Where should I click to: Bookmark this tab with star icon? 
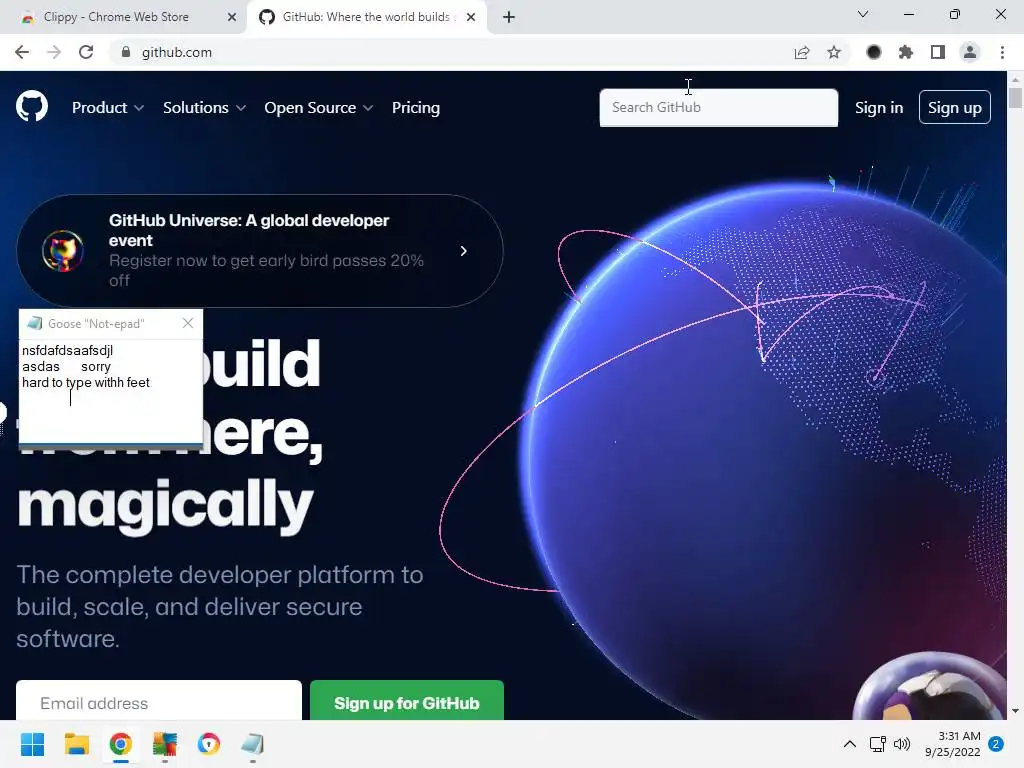[x=834, y=52]
